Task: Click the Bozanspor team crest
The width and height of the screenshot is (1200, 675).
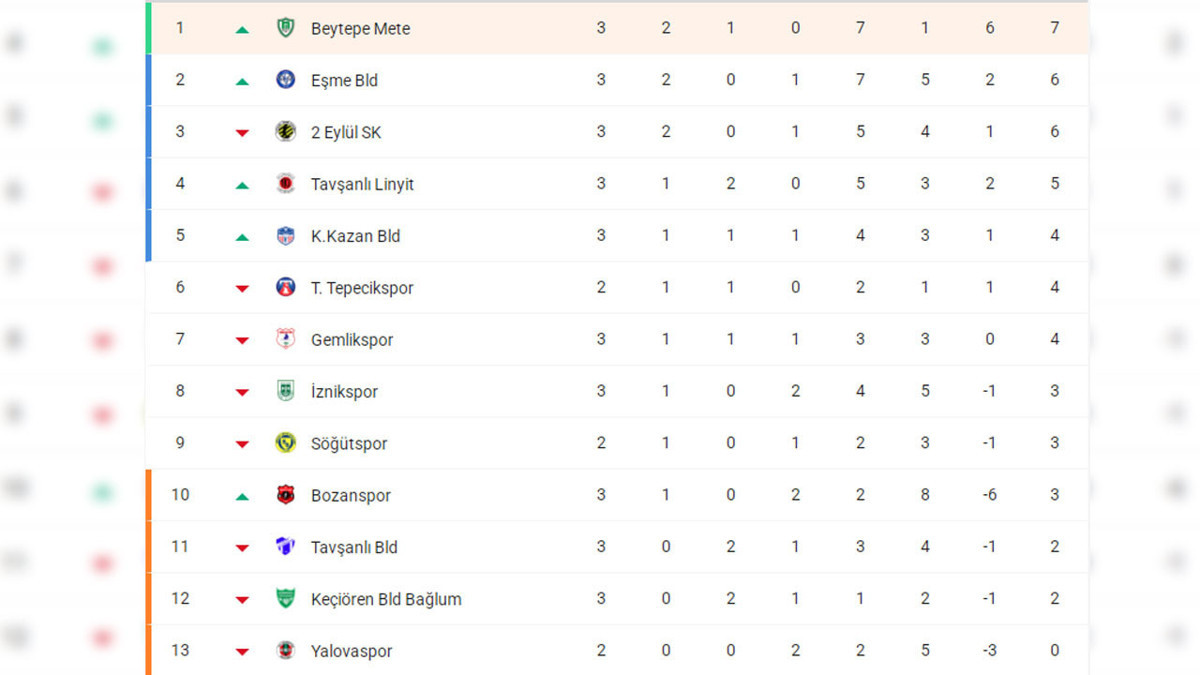Action: pos(285,495)
